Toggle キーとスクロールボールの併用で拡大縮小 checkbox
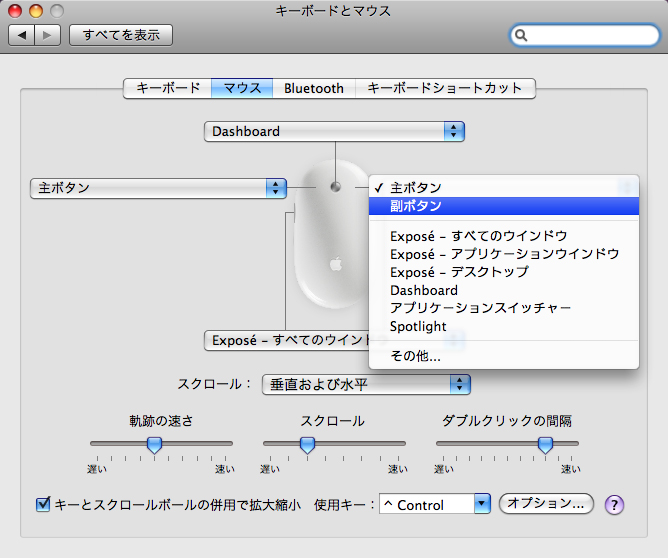The width and height of the screenshot is (668, 558). 43,505
